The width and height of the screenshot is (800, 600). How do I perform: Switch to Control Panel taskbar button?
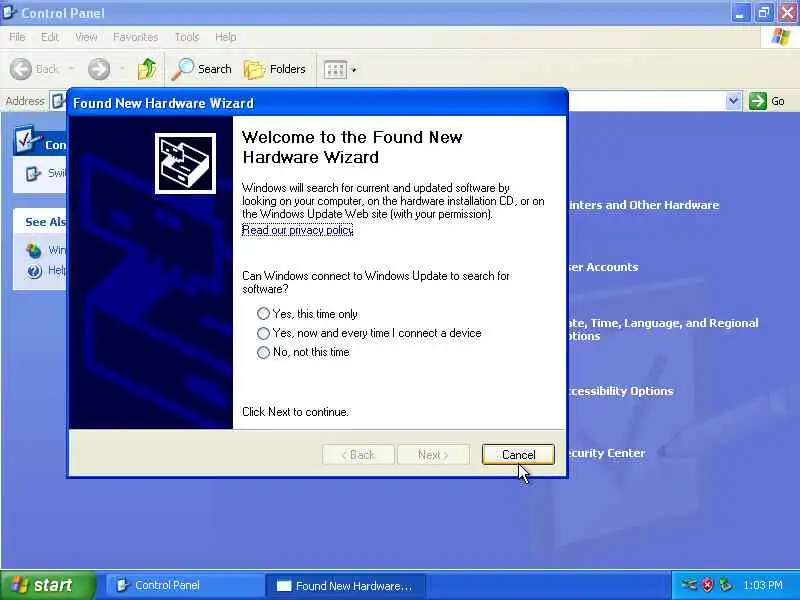tap(184, 585)
